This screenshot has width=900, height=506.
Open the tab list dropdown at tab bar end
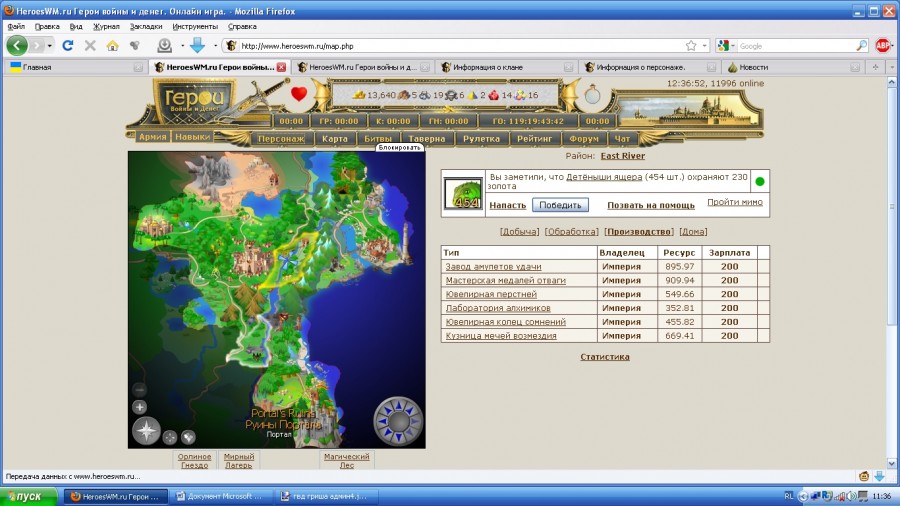tap(892, 67)
